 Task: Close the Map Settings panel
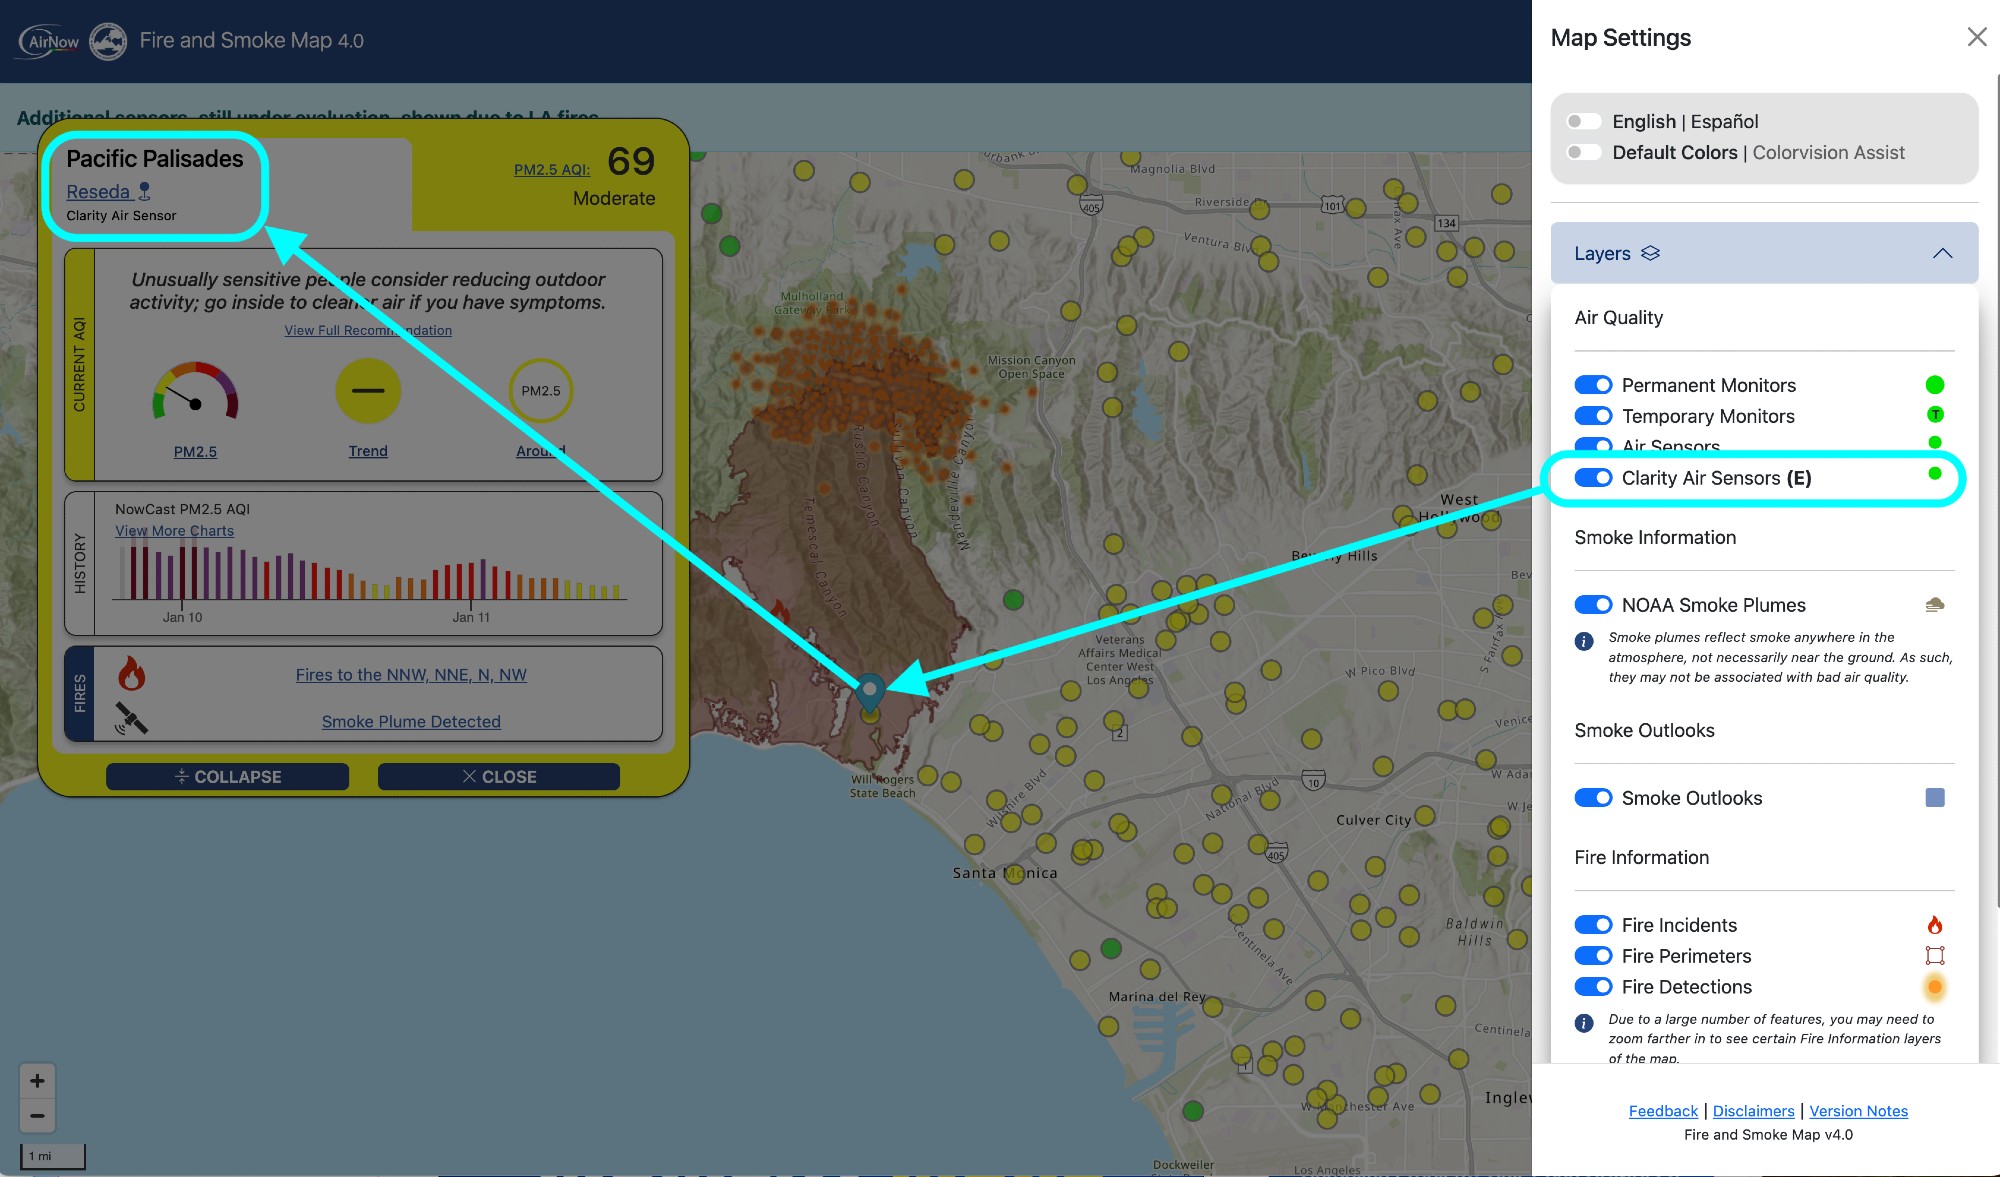[x=1976, y=37]
